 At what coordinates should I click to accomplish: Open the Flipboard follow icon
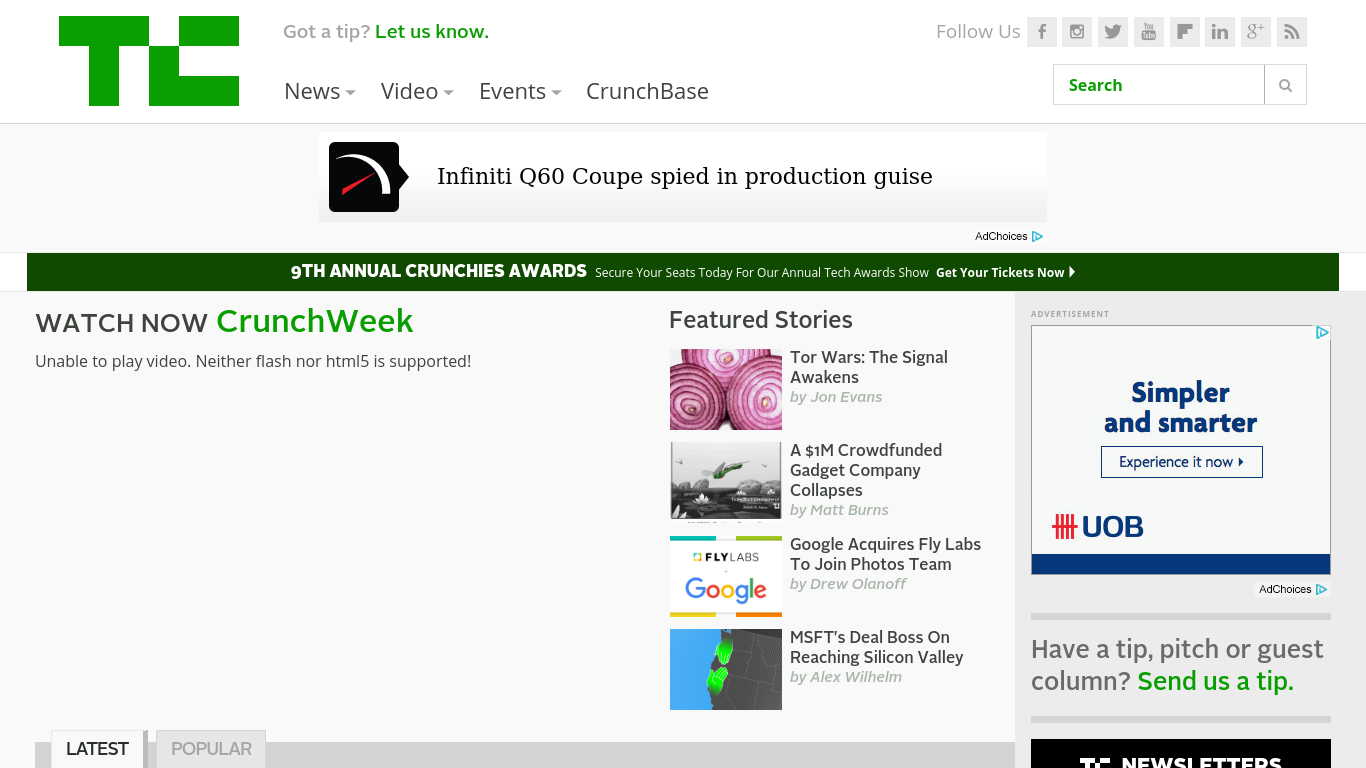(x=1184, y=32)
